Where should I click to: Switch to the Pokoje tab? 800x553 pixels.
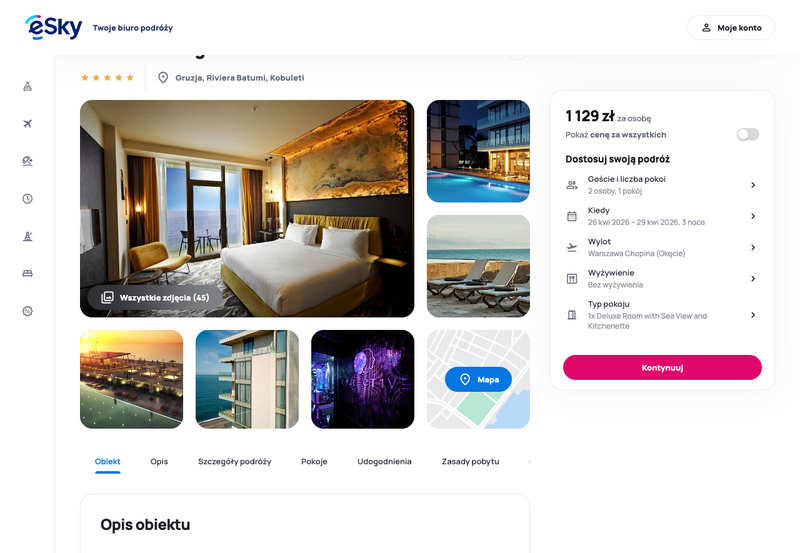[314, 461]
